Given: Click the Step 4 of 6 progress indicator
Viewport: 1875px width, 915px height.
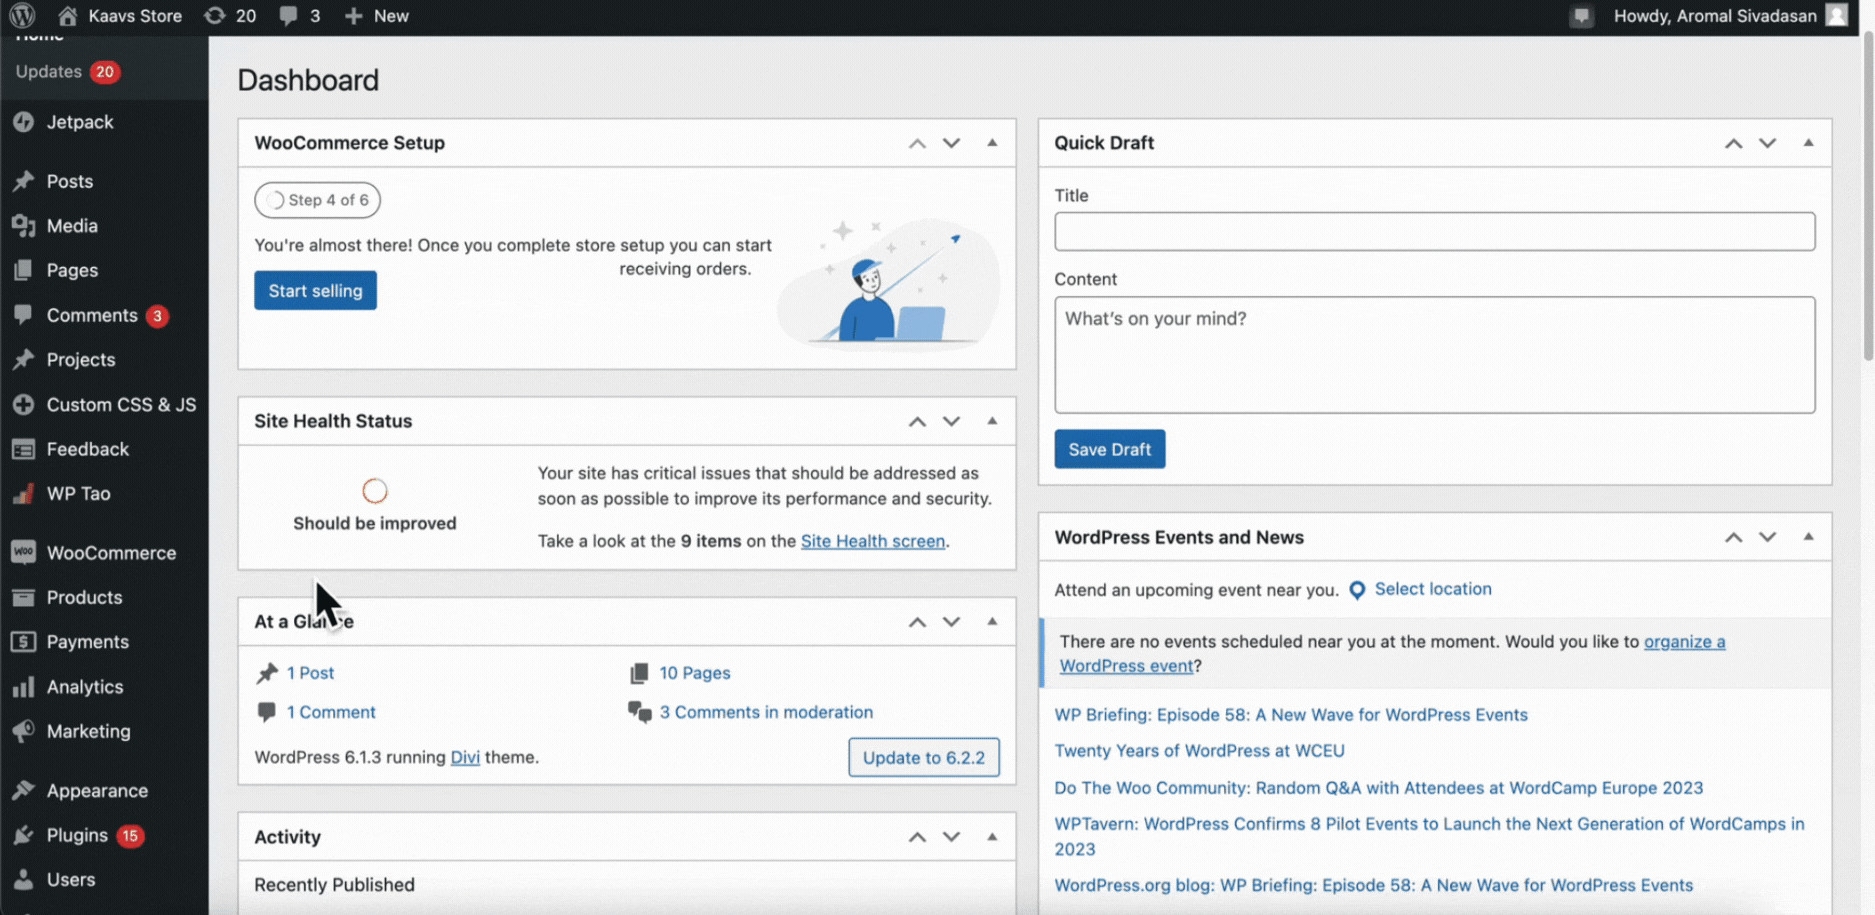Looking at the screenshot, I should (317, 200).
